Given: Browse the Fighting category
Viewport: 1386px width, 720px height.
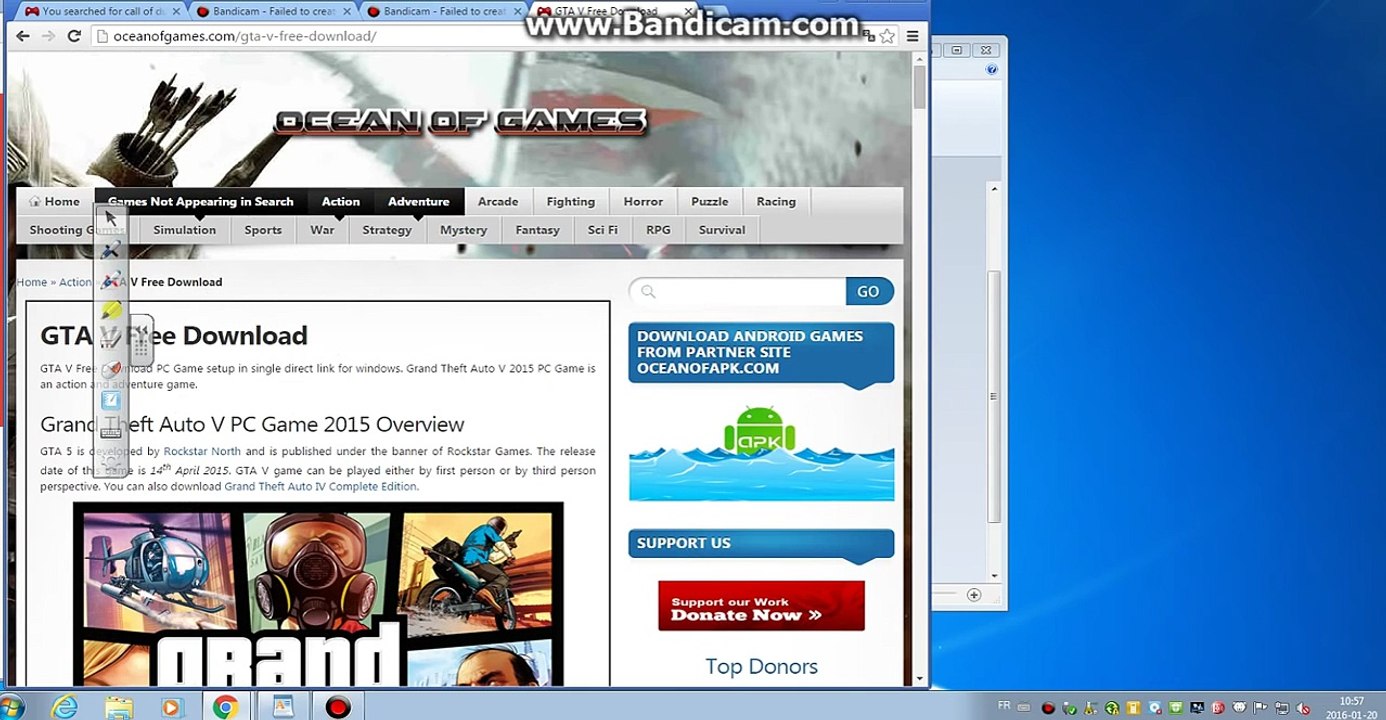Looking at the screenshot, I should pyautogui.click(x=571, y=201).
